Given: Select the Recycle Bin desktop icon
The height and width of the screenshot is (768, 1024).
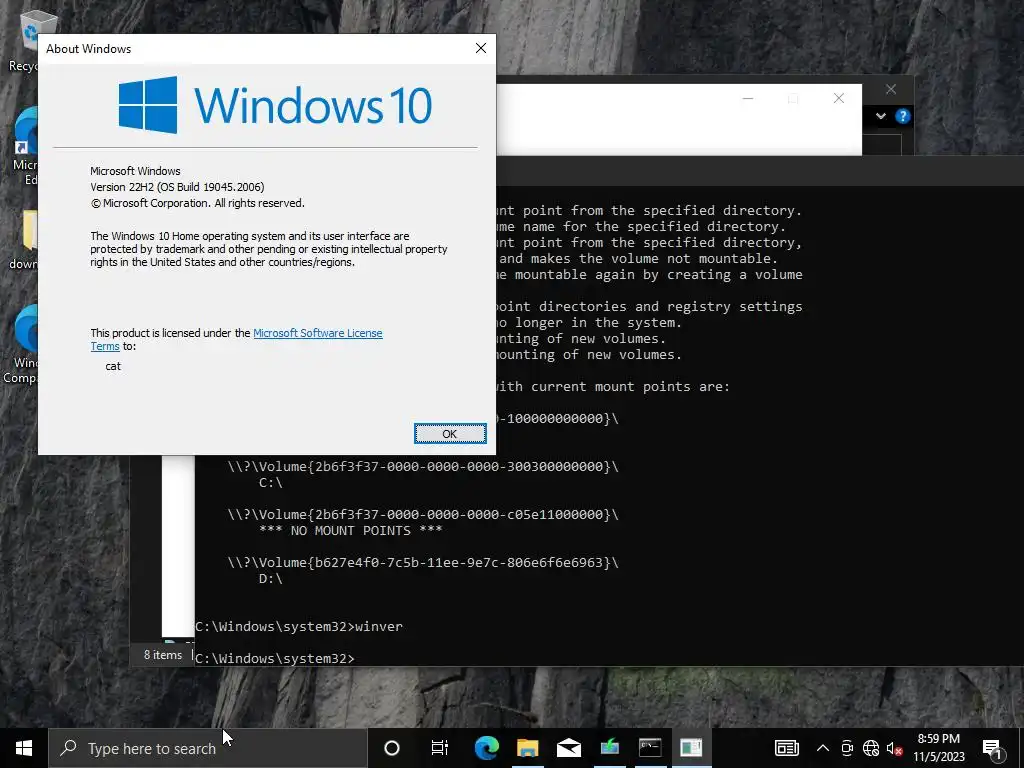Looking at the screenshot, I should coord(26,40).
